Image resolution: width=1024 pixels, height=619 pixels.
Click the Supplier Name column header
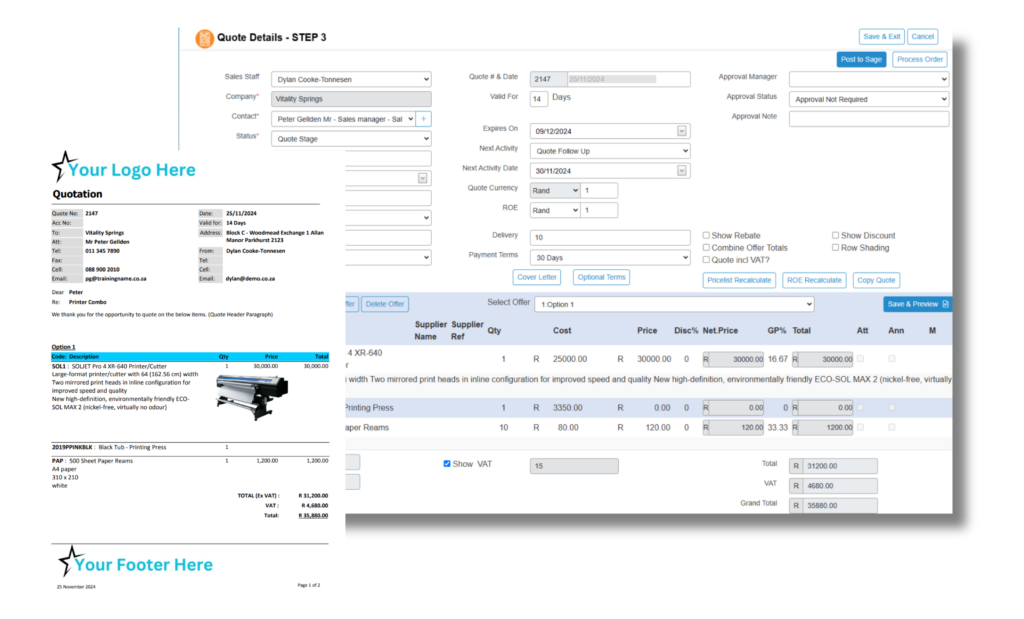(x=430, y=330)
